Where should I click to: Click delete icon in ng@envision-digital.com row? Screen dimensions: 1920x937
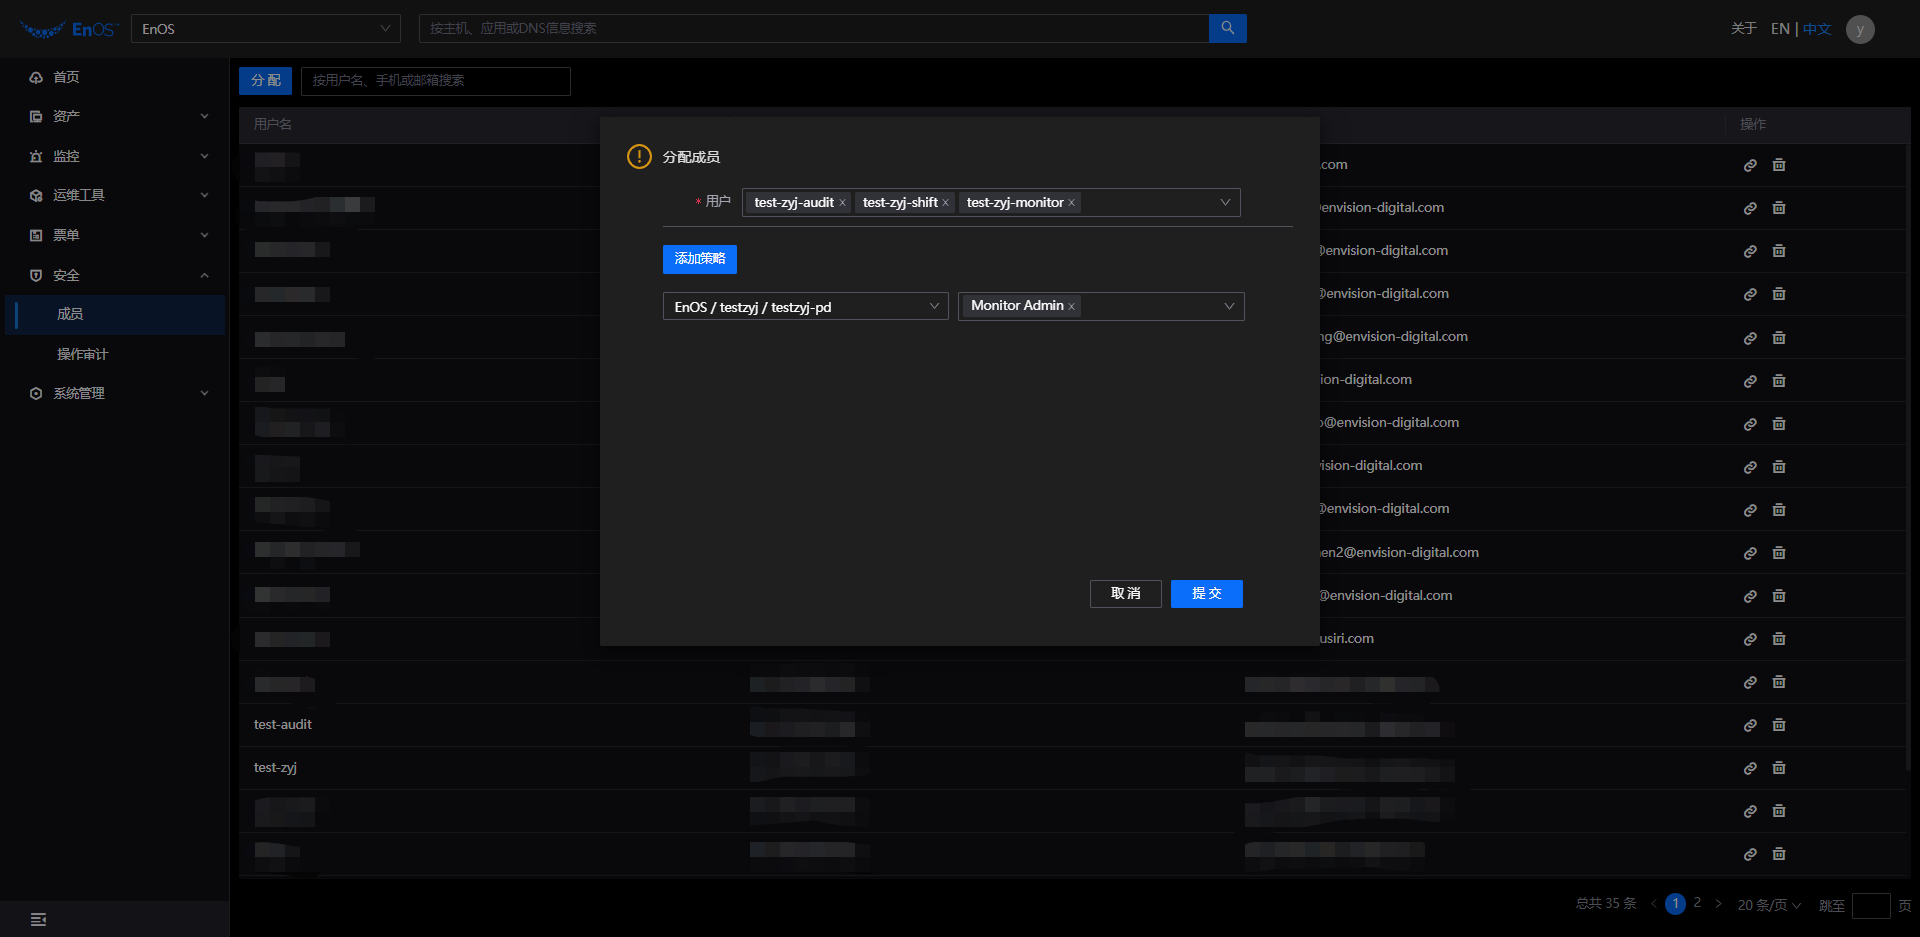[x=1779, y=338]
